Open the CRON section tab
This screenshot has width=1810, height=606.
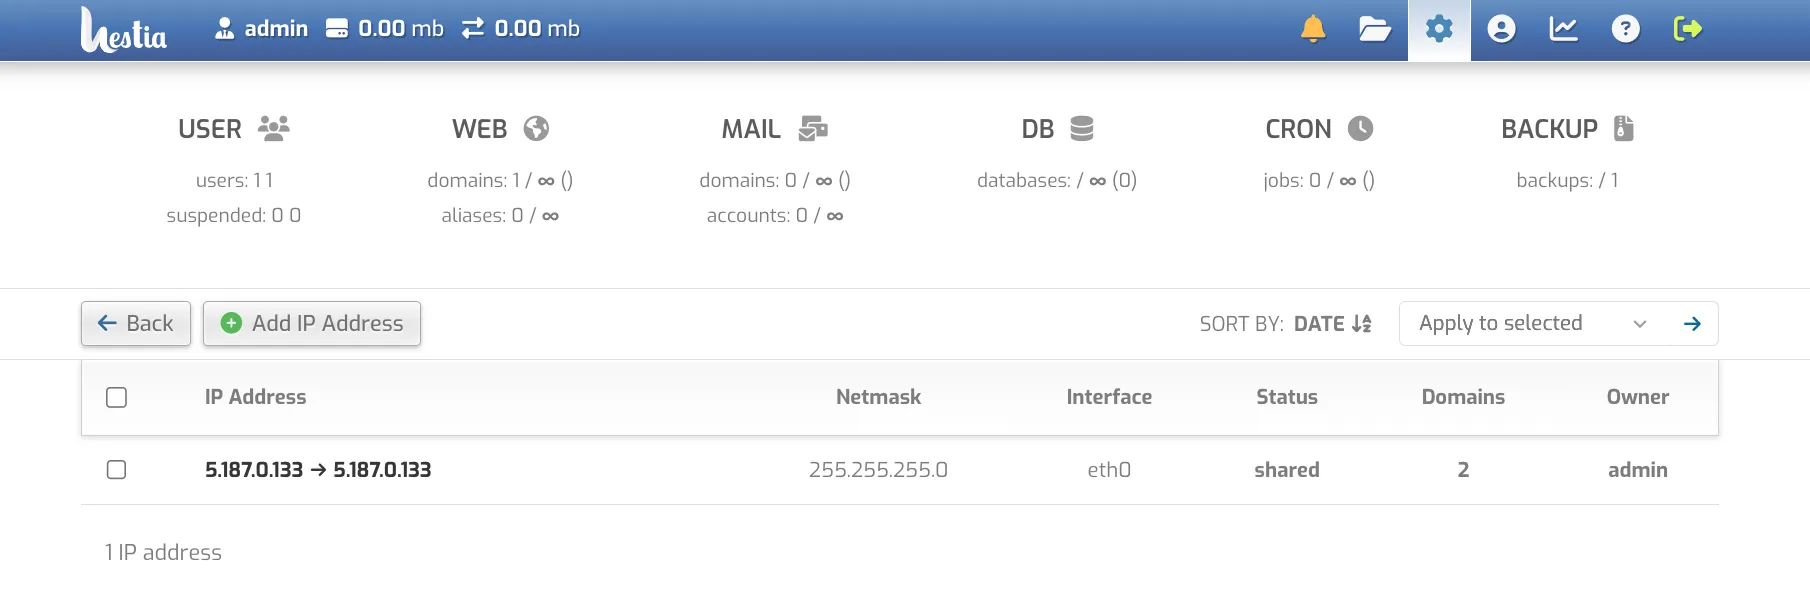1319,129
